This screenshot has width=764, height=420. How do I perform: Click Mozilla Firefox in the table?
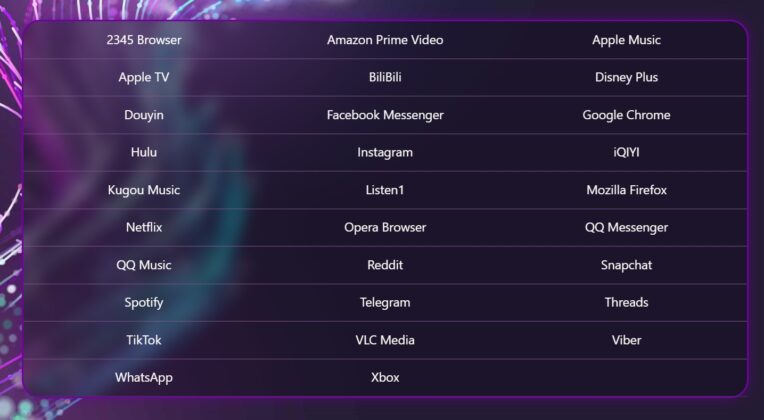626,190
